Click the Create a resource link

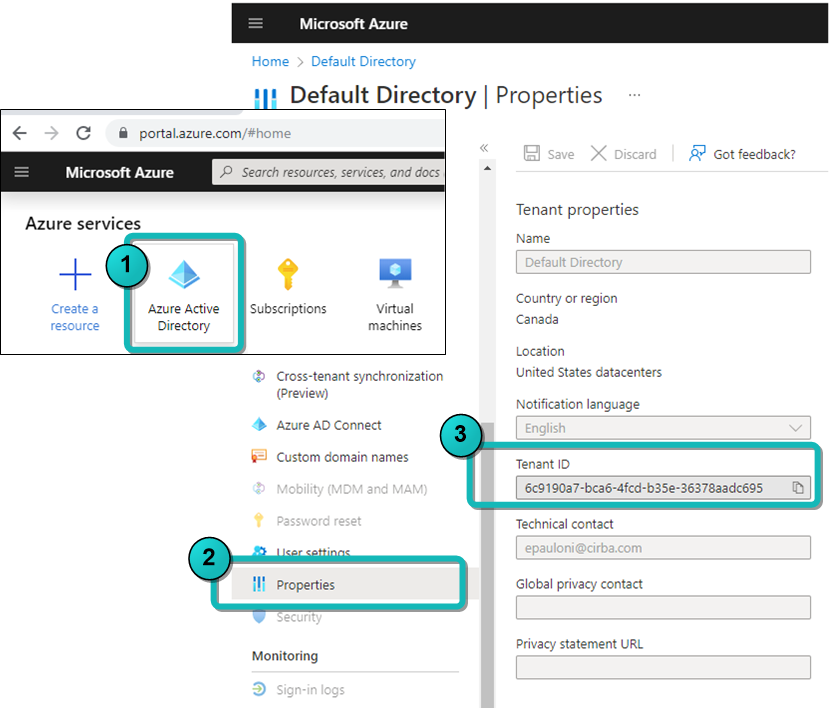pyautogui.click(x=75, y=317)
